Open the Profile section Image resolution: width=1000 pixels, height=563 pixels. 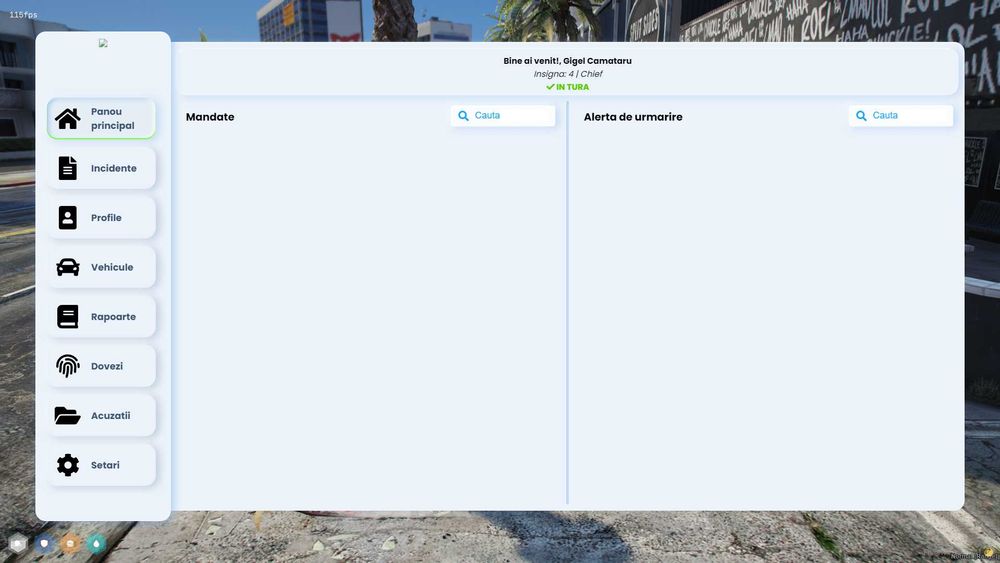[101, 217]
